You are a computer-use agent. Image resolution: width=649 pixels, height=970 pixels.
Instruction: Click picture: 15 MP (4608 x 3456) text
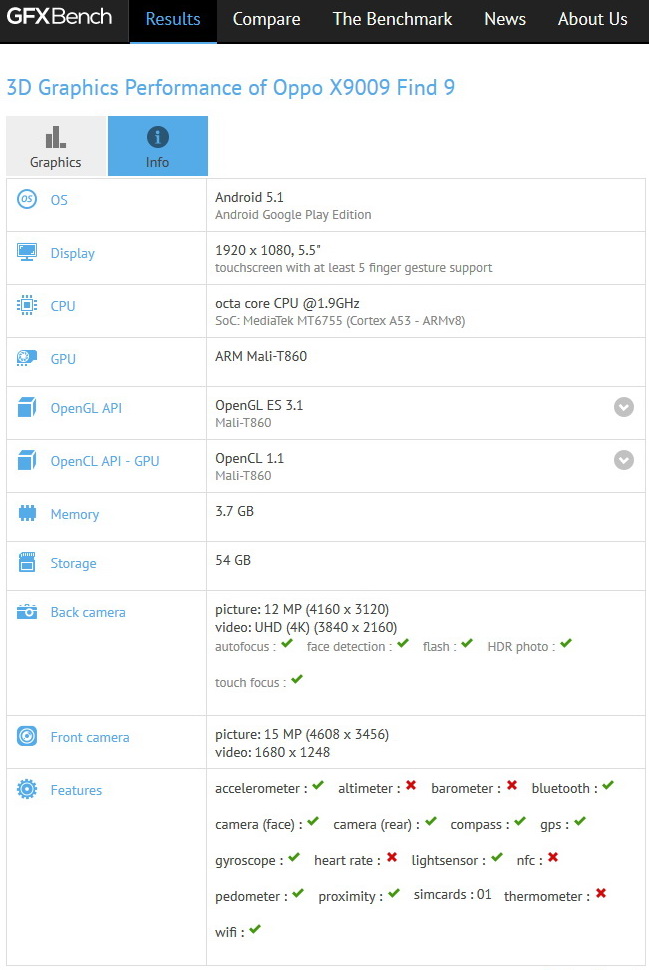(x=302, y=734)
